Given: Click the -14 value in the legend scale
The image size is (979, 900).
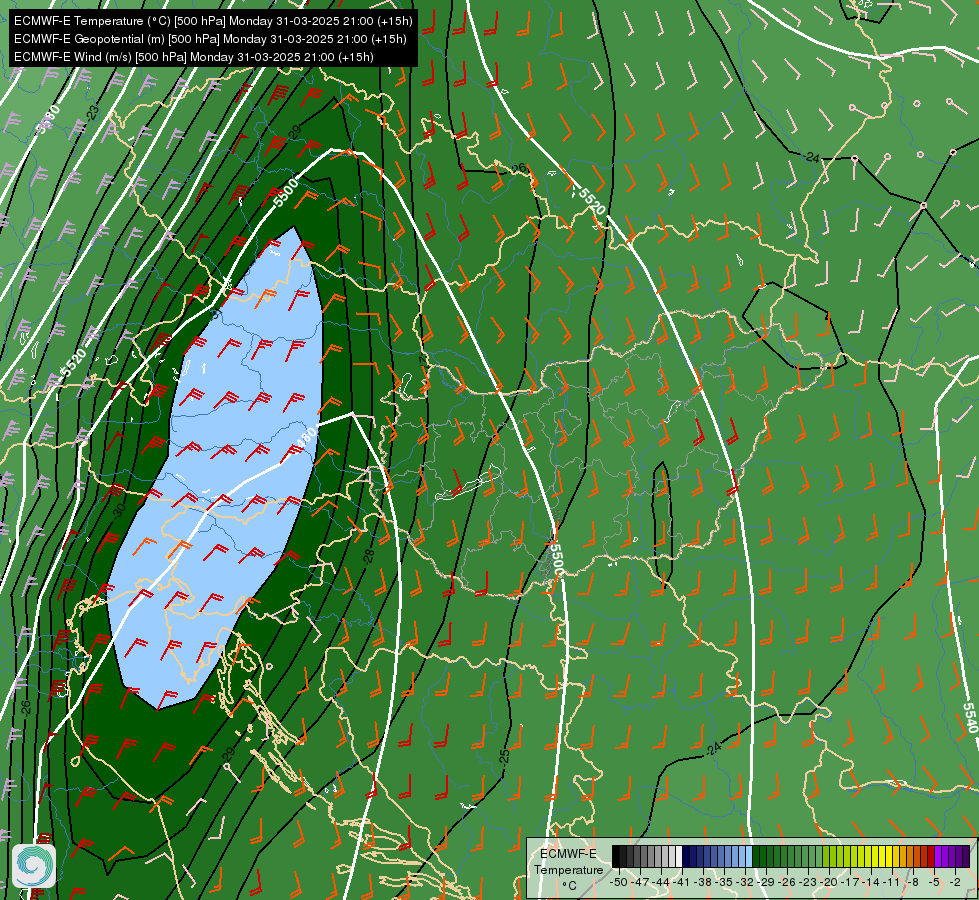Looking at the screenshot, I should [871, 882].
